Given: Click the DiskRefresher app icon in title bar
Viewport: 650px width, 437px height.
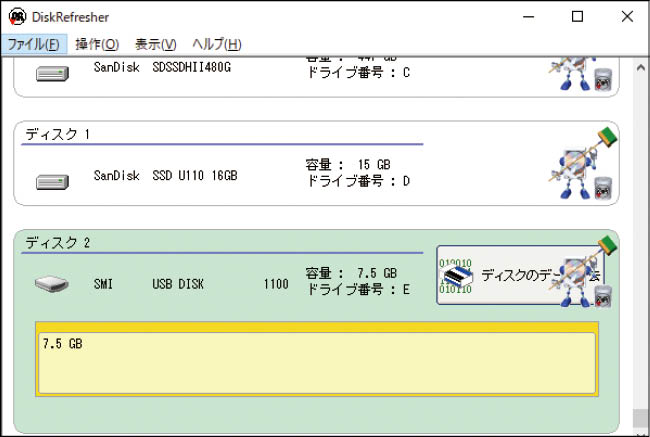Looking at the screenshot, I should click(14, 16).
